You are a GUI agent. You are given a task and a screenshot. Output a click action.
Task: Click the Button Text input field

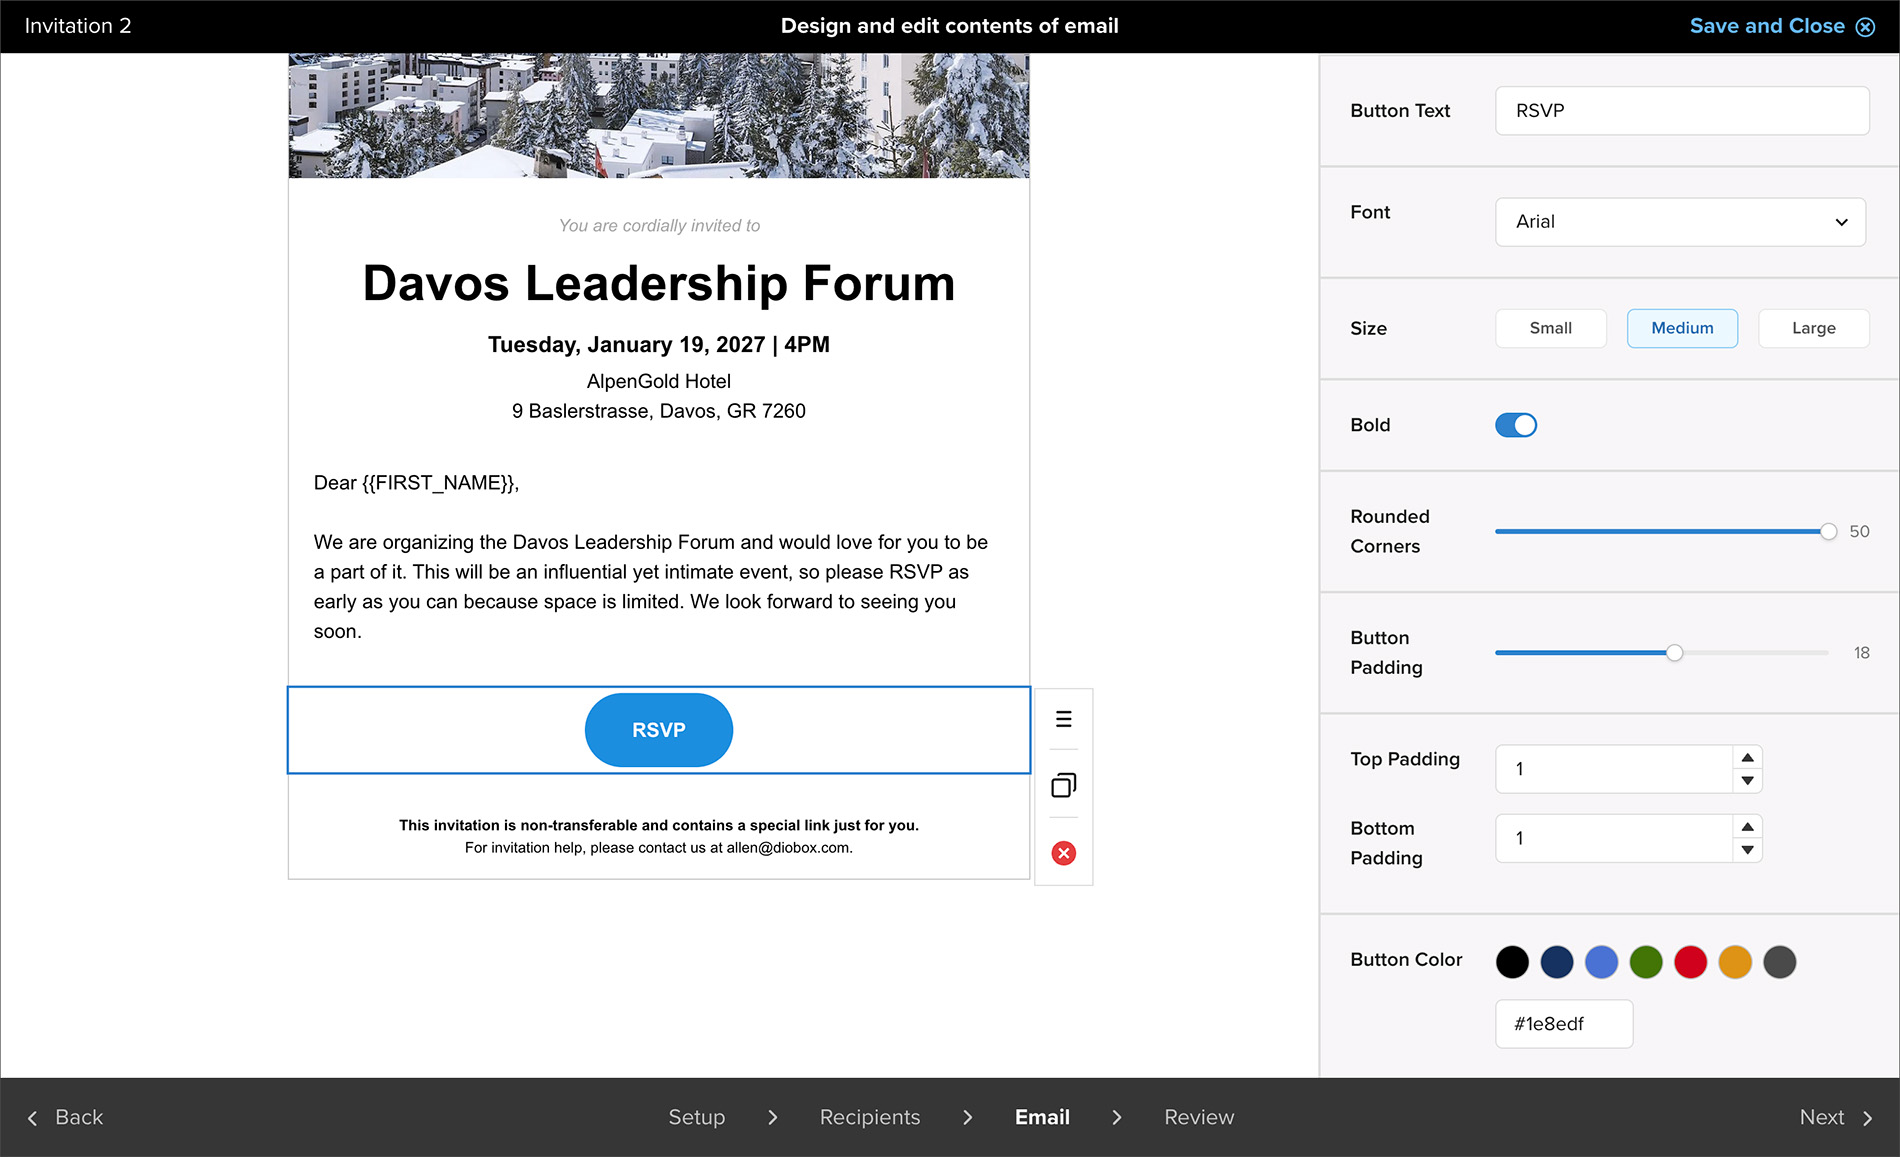(1682, 111)
